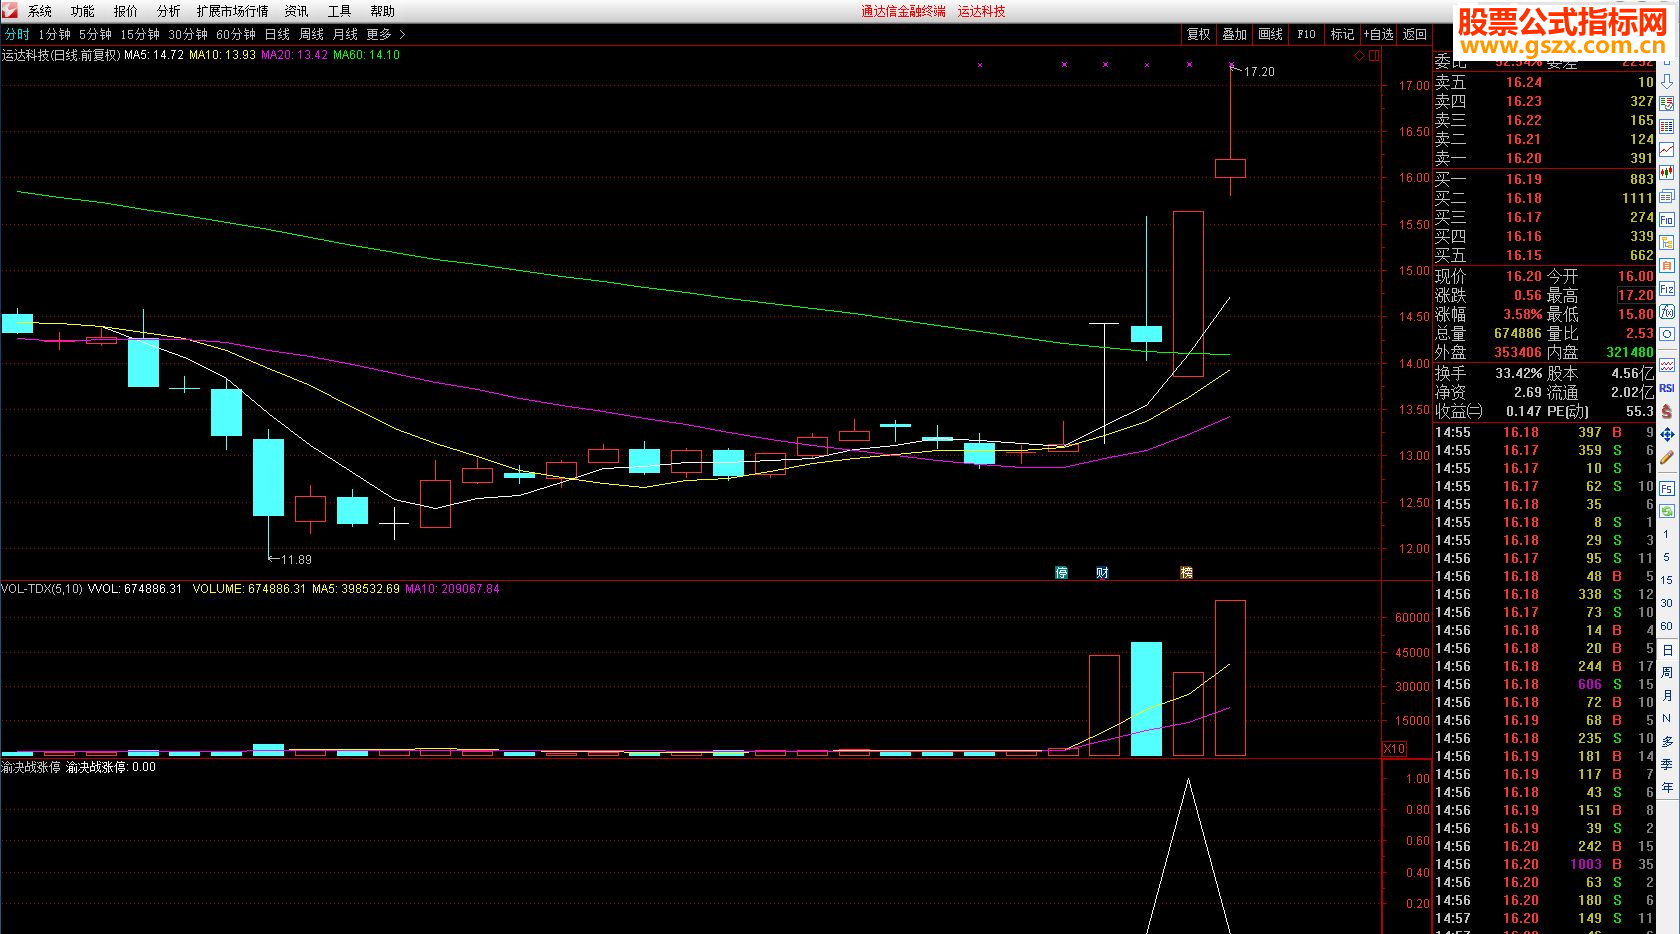The image size is (1680, 934).
Task: Click the 渝决战涨停 indicator title
Action: [x=31, y=767]
